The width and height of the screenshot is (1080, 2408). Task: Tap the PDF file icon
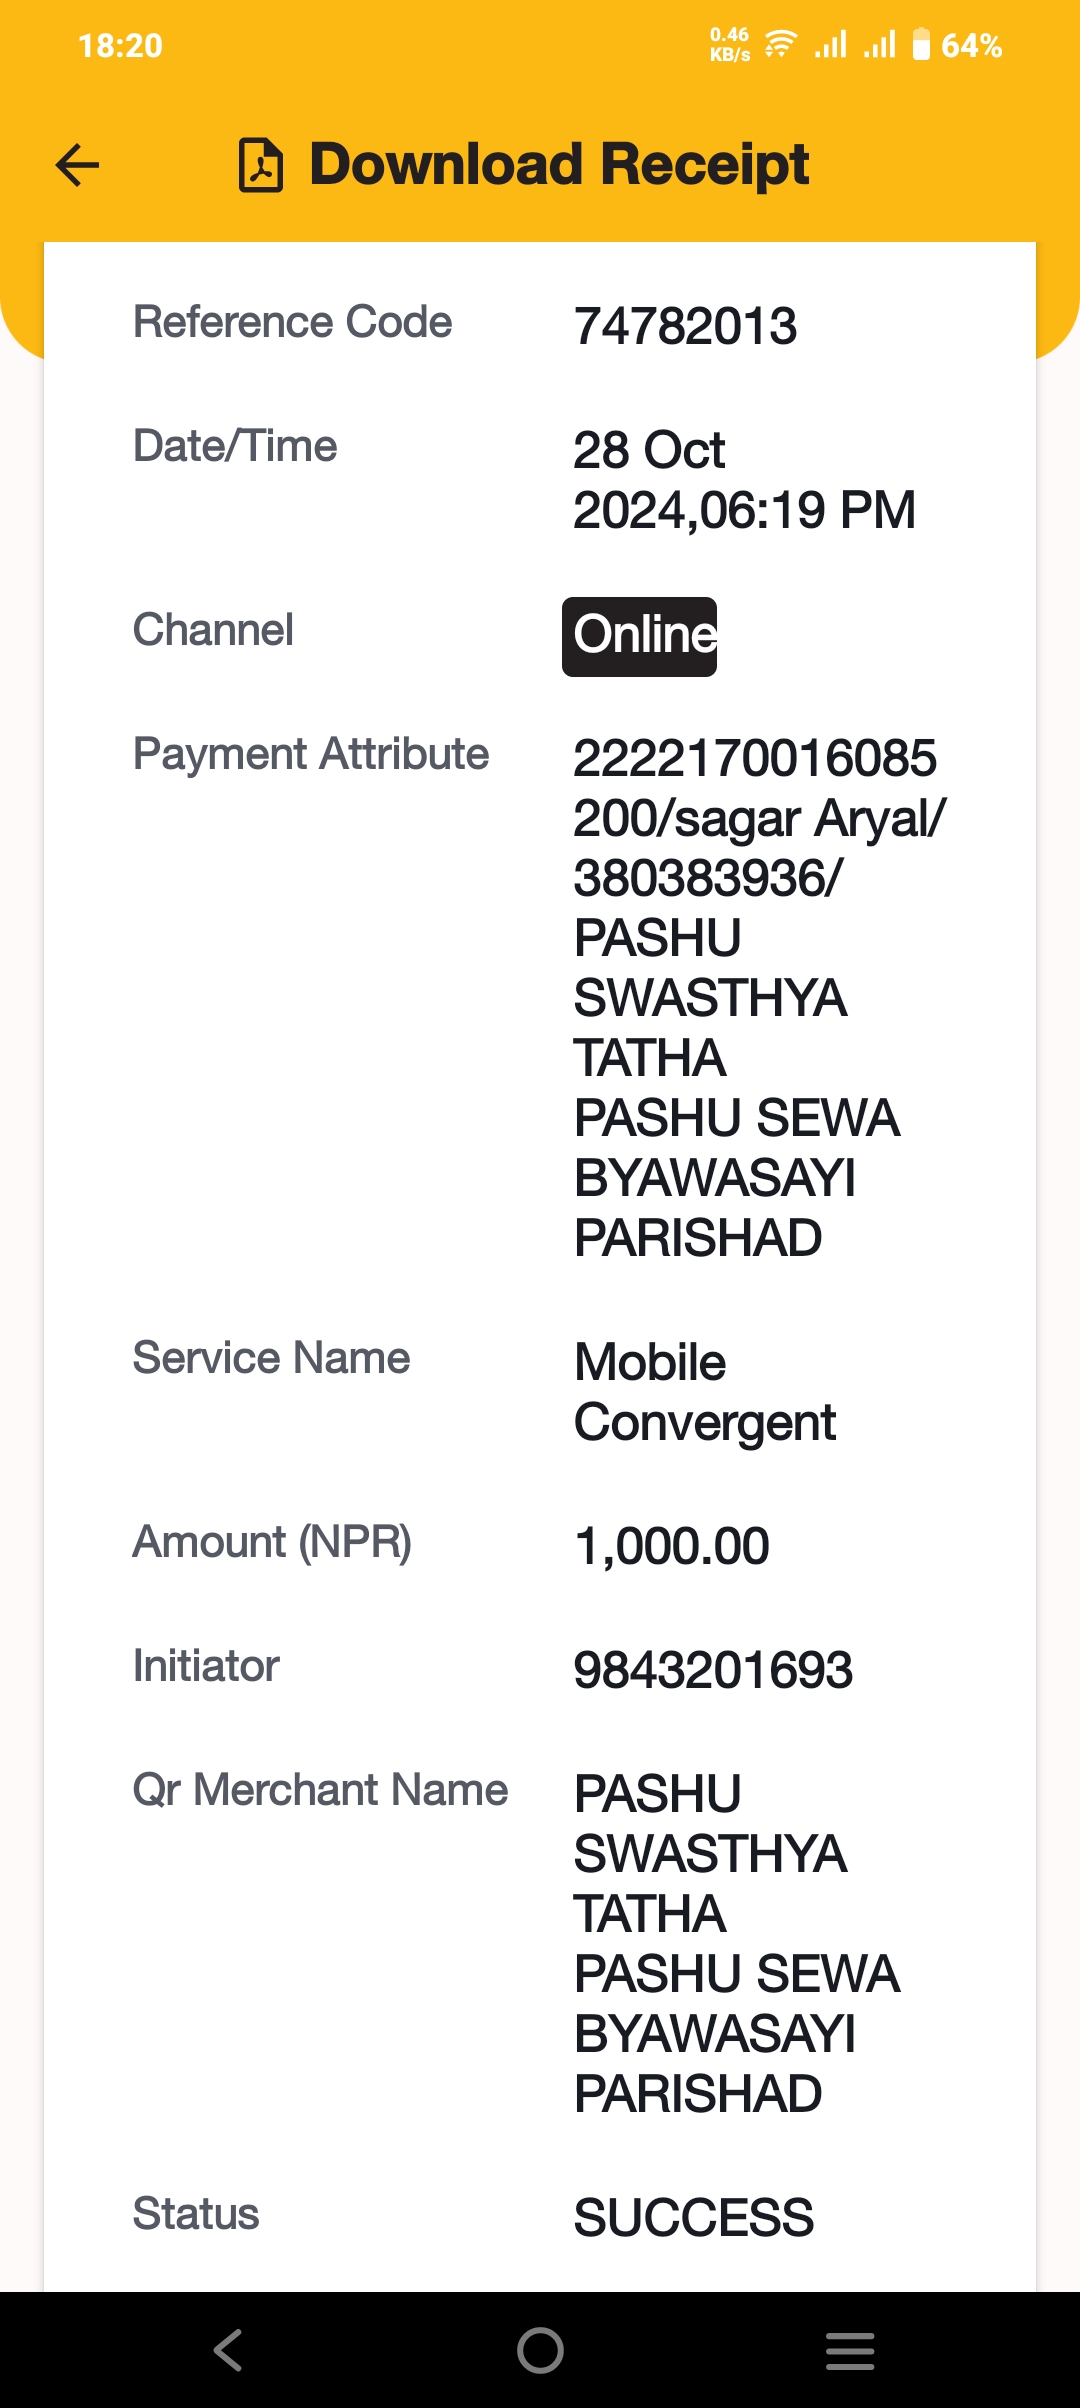coord(261,165)
